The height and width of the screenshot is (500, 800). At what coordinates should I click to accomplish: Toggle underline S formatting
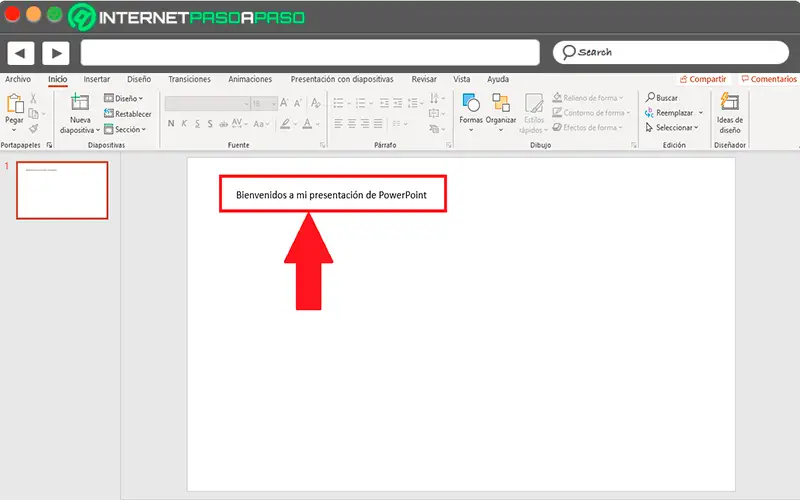point(197,123)
